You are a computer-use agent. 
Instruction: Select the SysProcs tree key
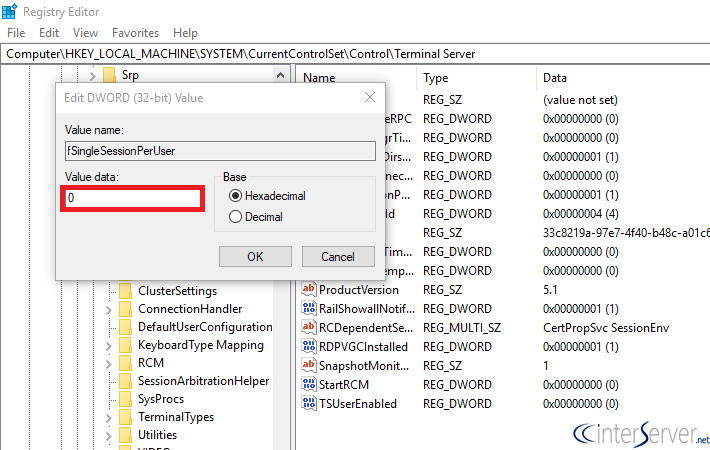(161, 399)
